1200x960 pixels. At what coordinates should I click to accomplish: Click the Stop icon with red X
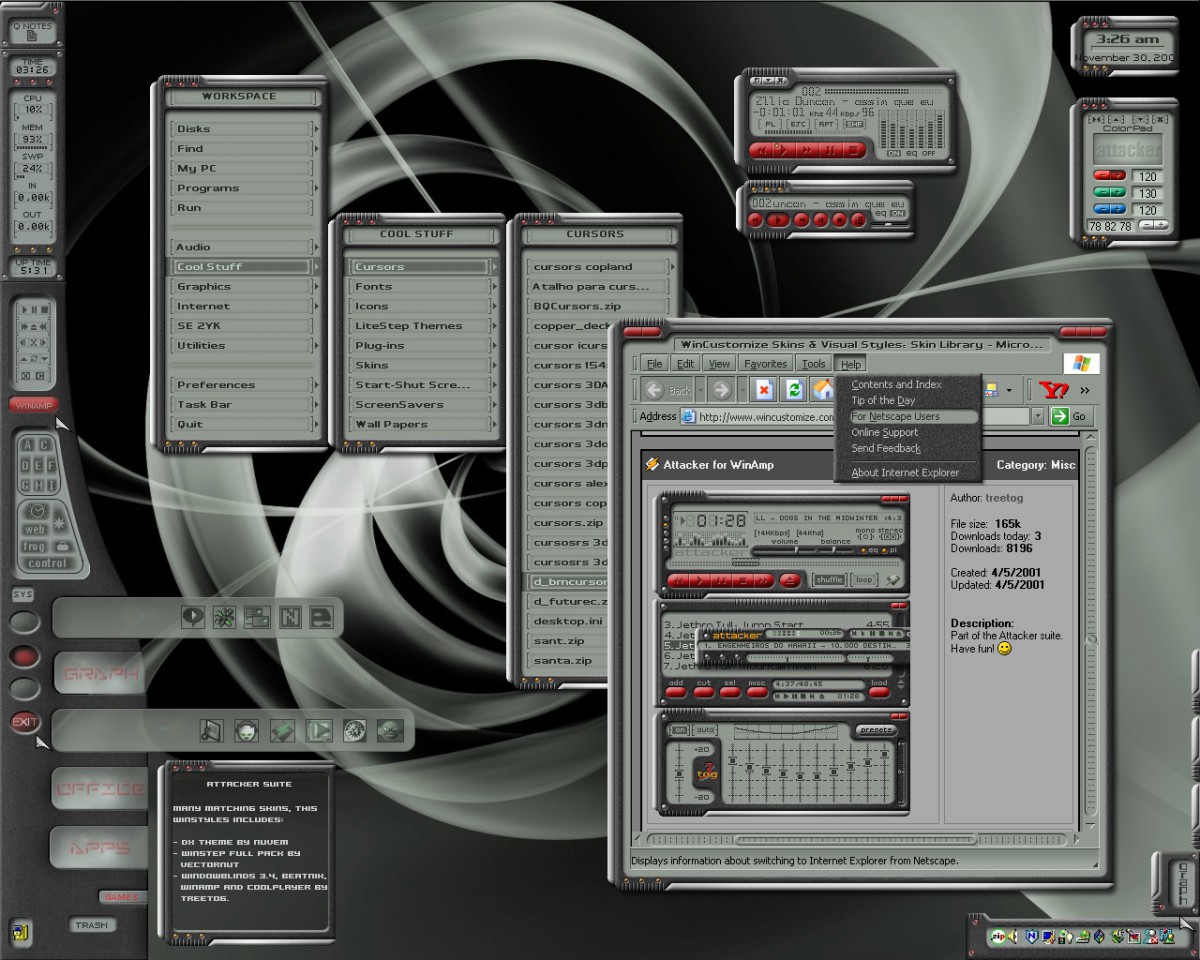764,389
